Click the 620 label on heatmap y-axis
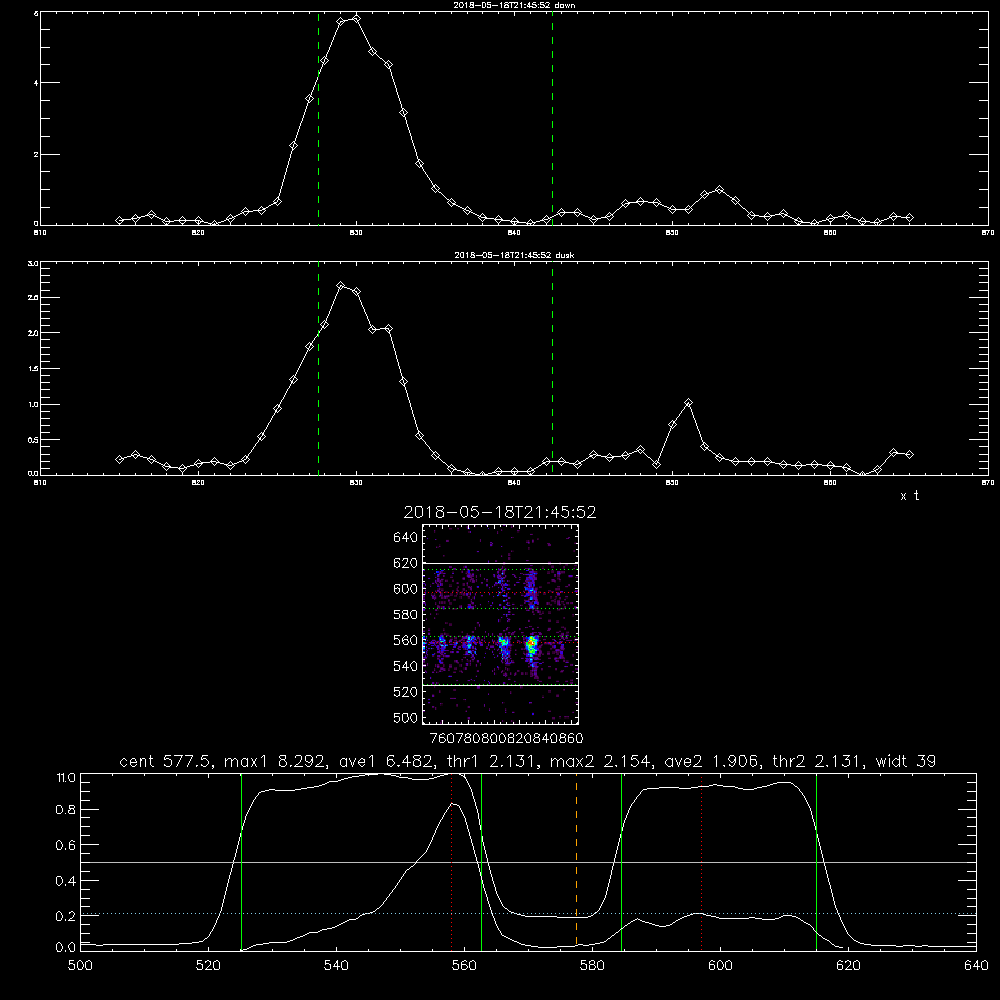This screenshot has height=1000, width=1000. 406,563
